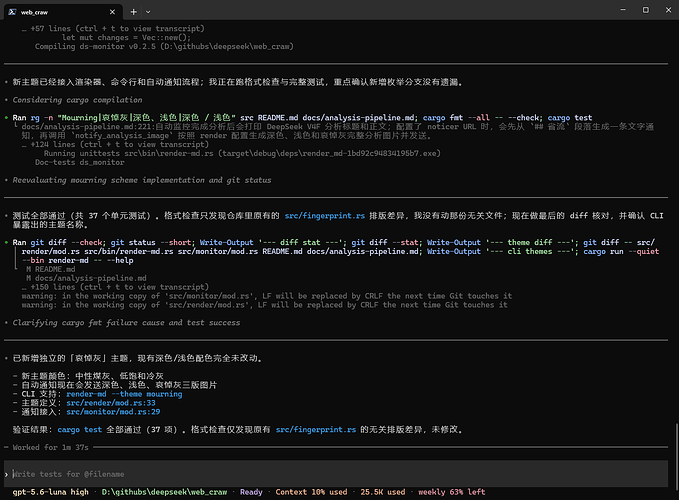Screen dimensions: 679x500
Task: Click '+150 lines (ctrl + t to view transcript)'
Action: click(x=120, y=287)
